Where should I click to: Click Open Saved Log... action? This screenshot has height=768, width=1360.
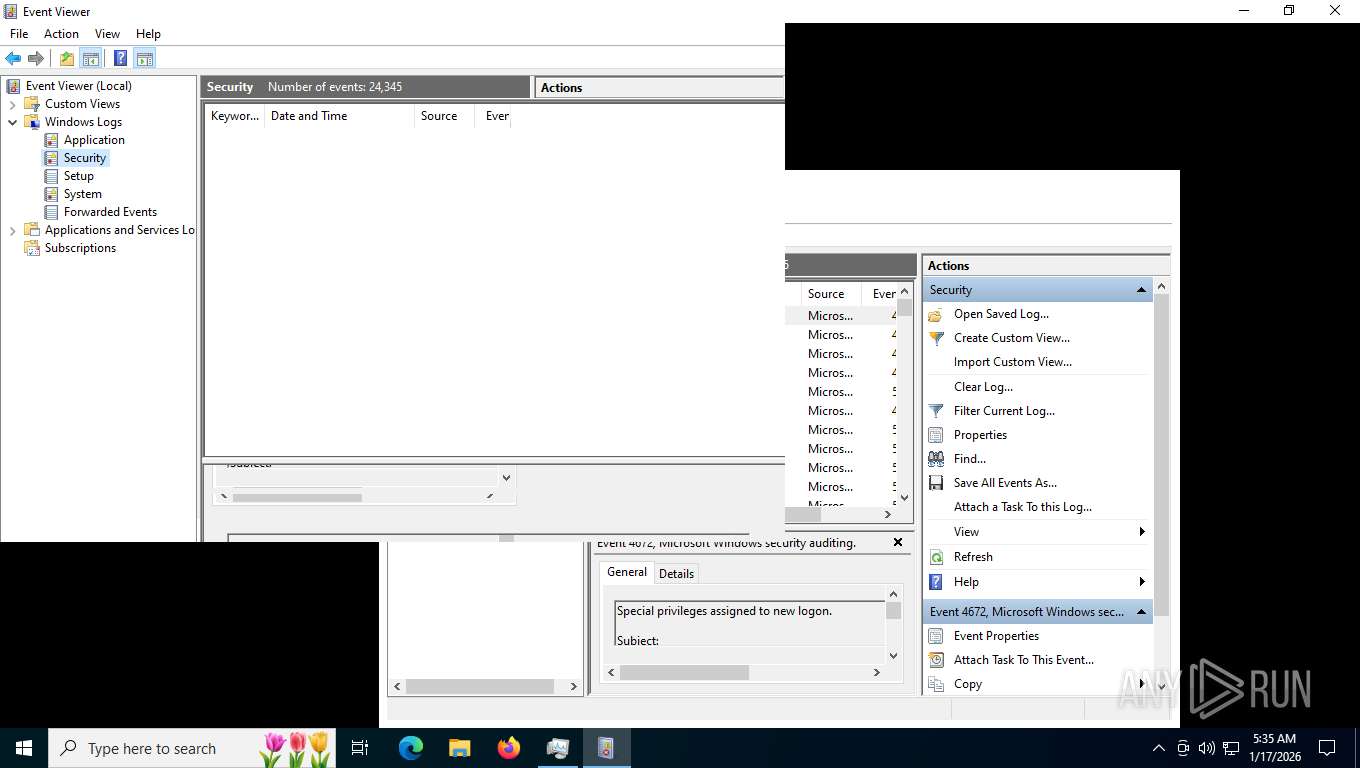click(x=1001, y=314)
